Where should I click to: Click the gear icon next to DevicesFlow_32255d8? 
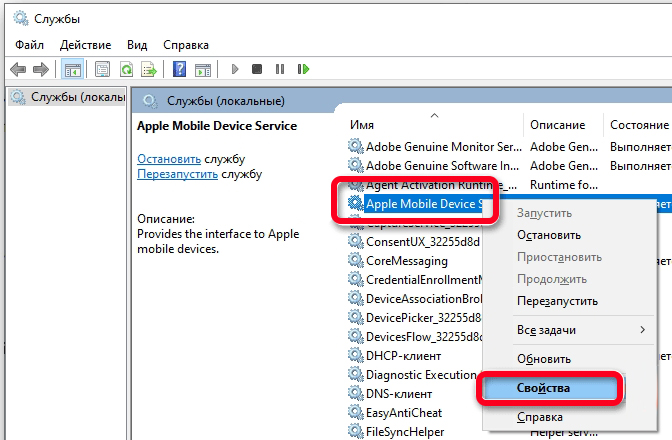355,337
